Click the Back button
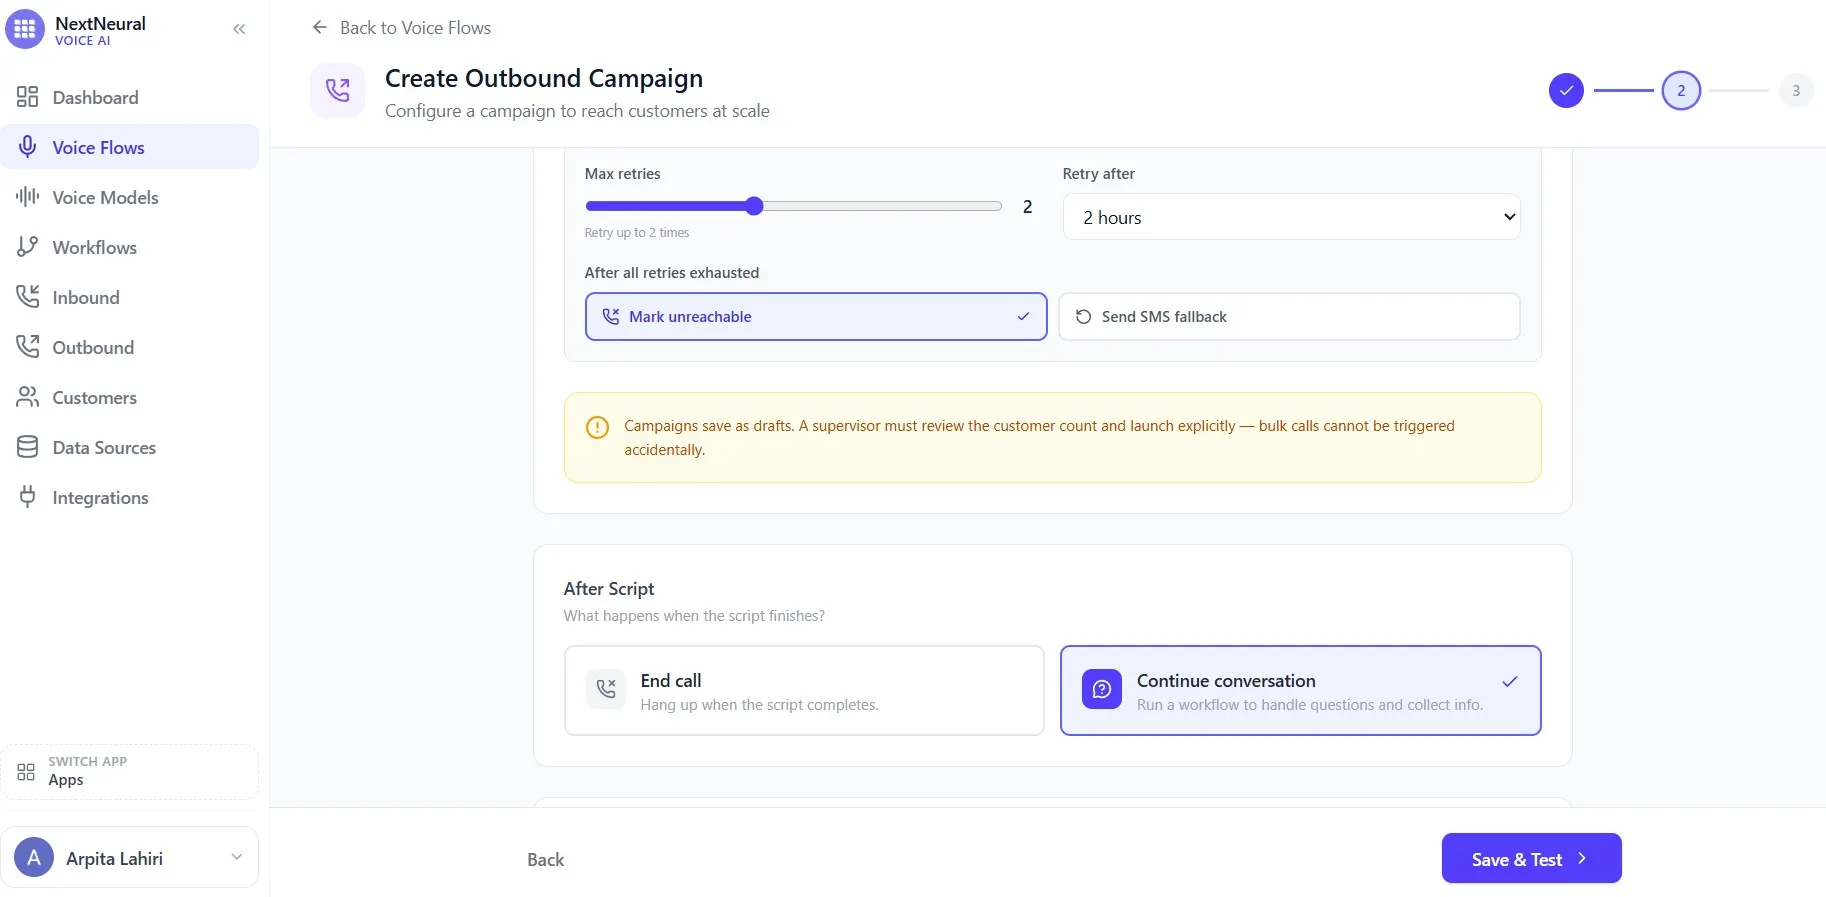This screenshot has width=1826, height=897. click(x=545, y=859)
